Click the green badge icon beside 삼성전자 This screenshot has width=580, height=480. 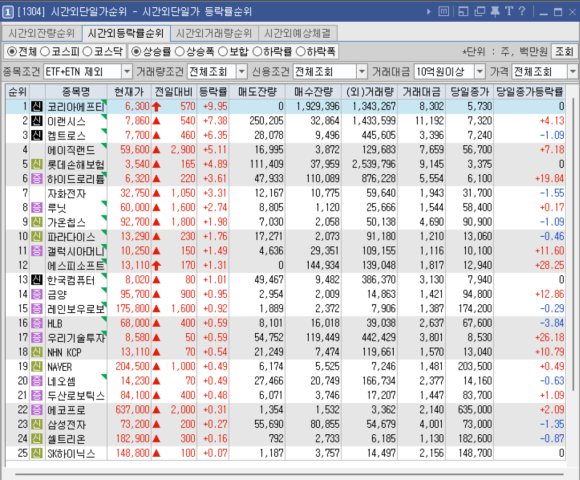37,424
